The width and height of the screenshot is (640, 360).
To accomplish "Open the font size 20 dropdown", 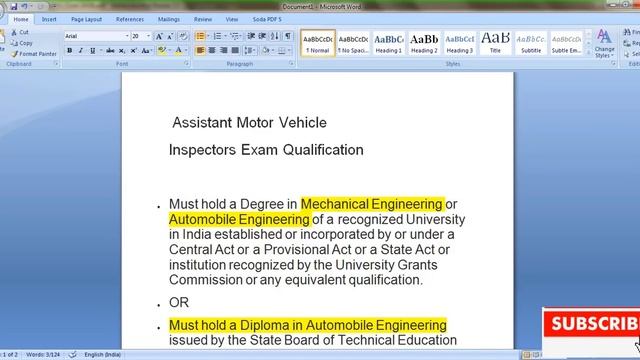I will (148, 36).
